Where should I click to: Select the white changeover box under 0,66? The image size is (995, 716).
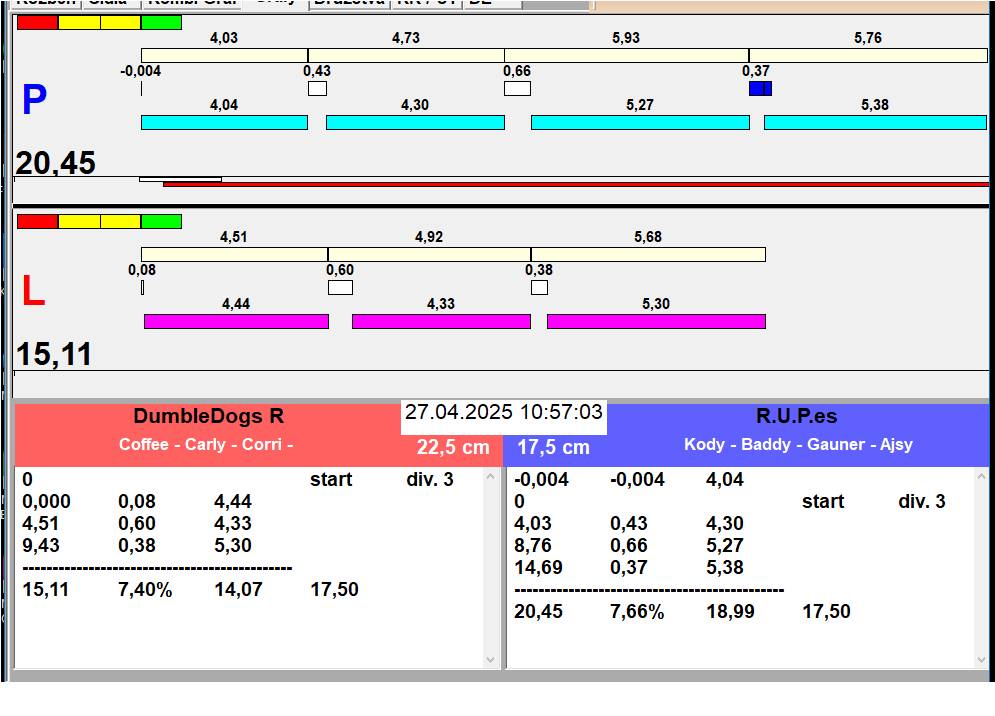(517, 88)
